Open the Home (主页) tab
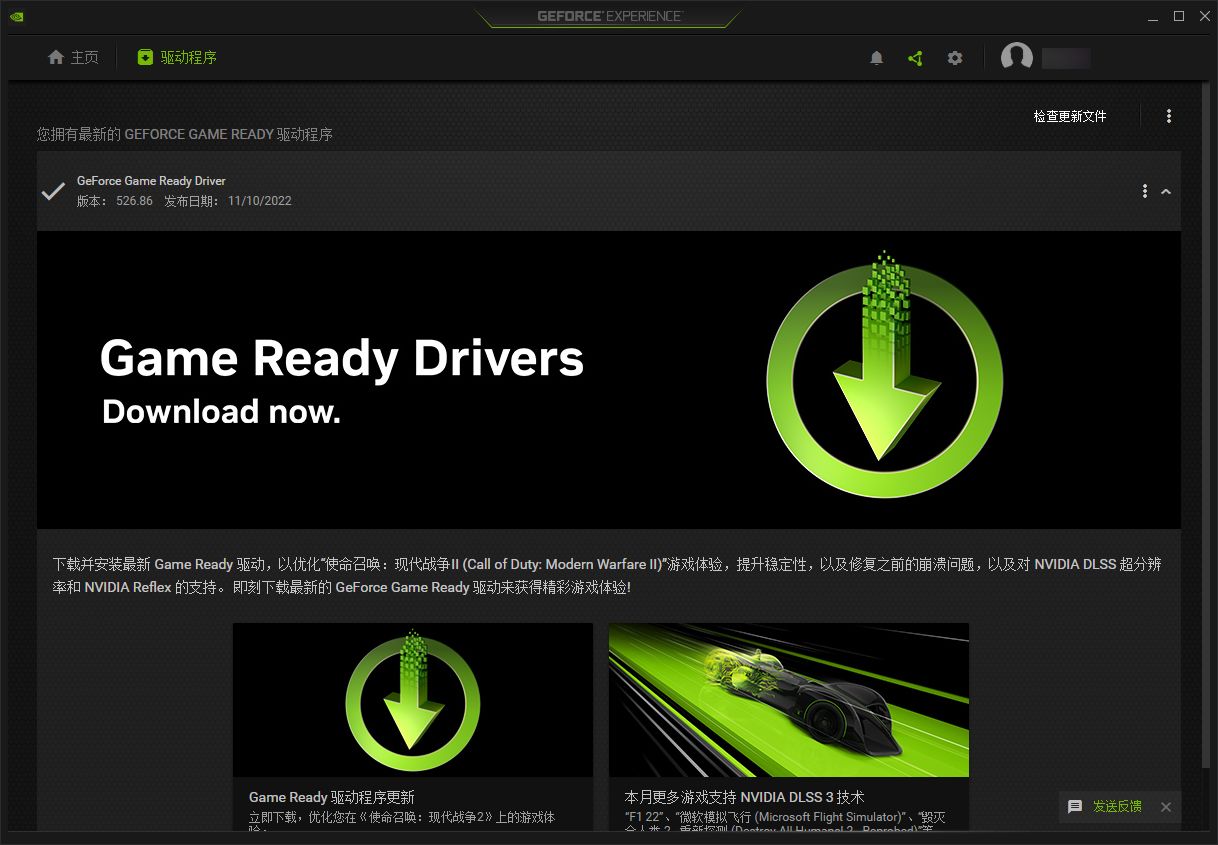Image resolution: width=1218 pixels, height=845 pixels. point(74,58)
